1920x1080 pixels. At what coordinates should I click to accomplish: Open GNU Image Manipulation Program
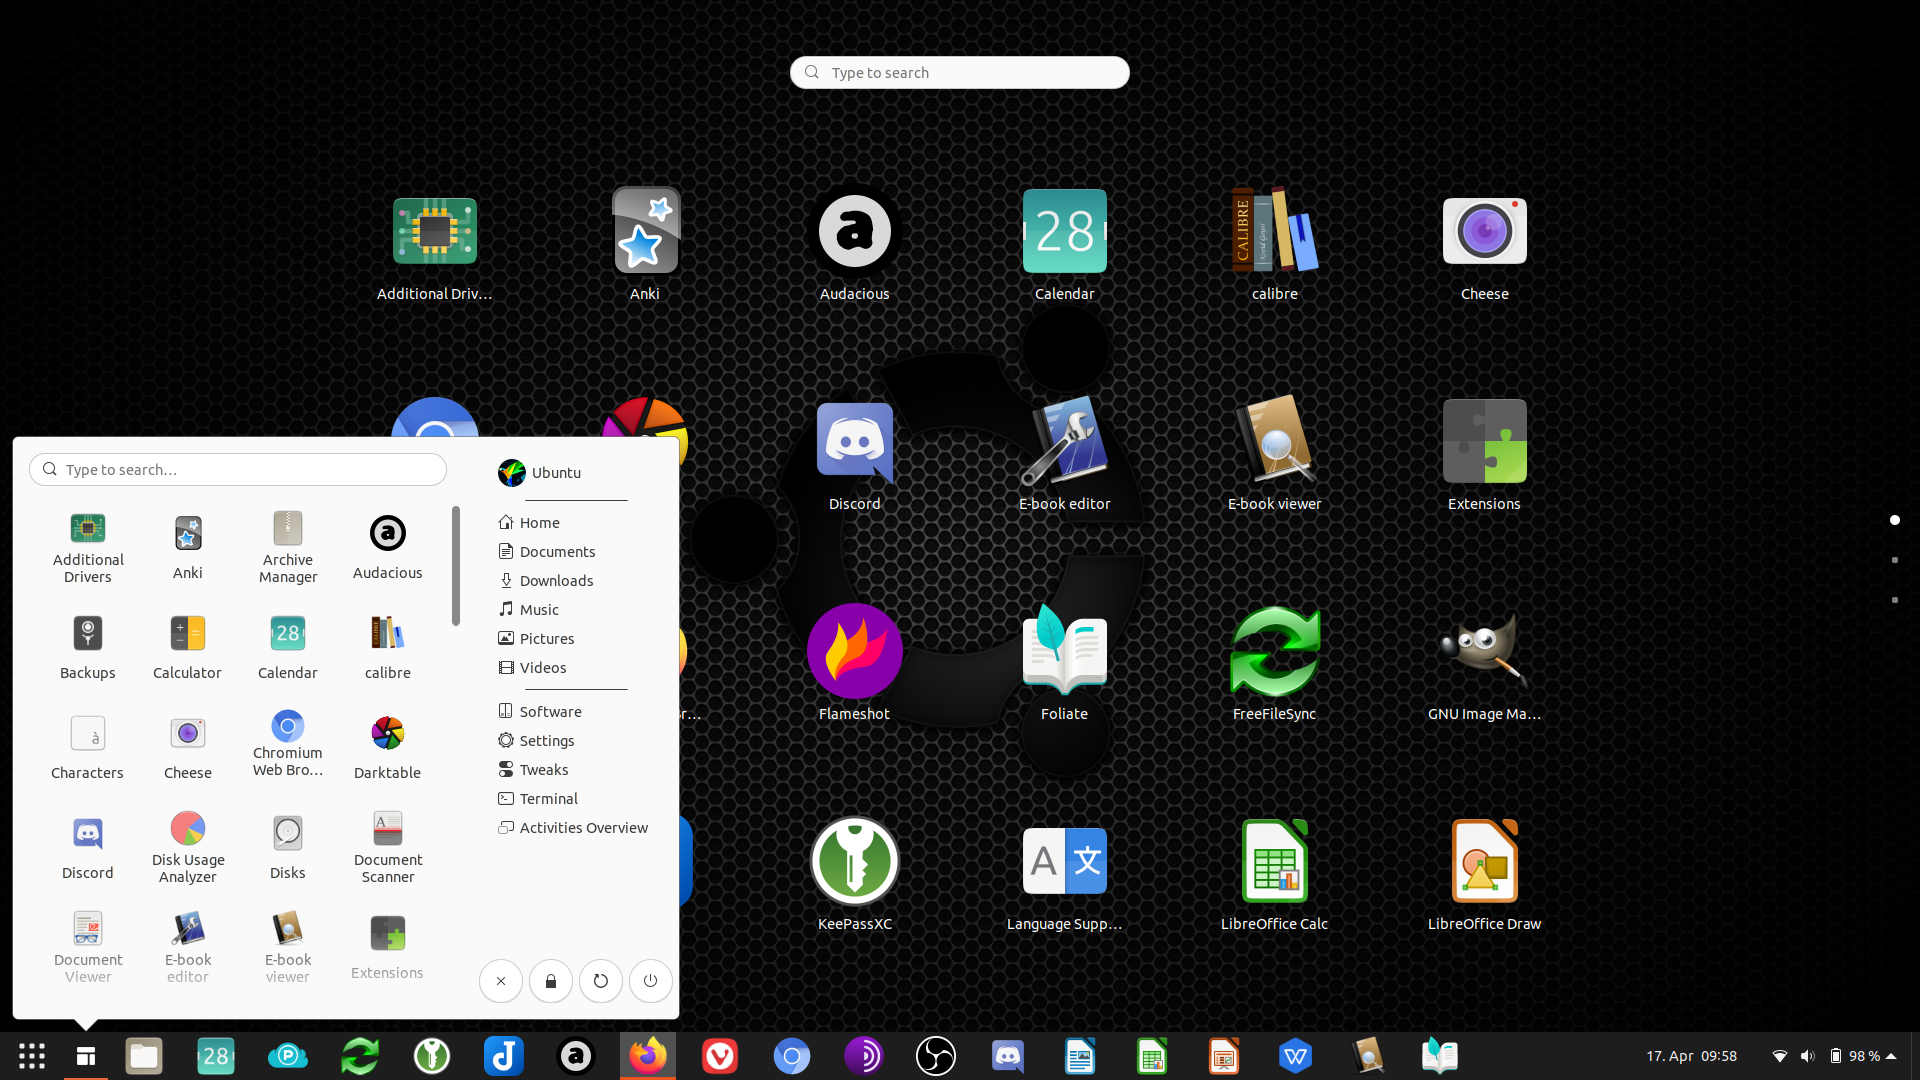point(1484,650)
